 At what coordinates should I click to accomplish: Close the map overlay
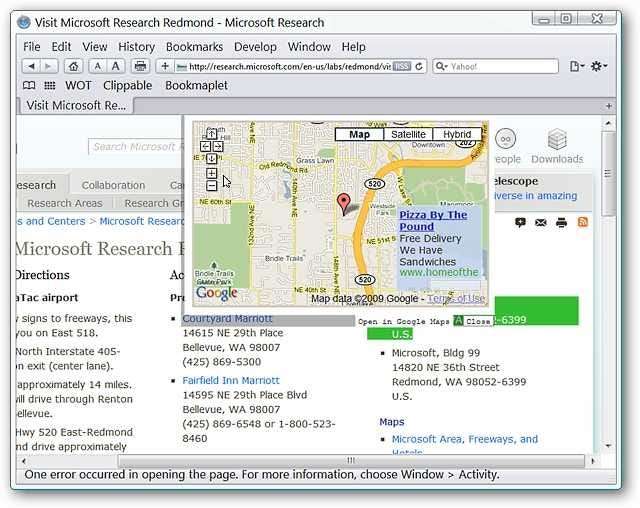coord(478,321)
